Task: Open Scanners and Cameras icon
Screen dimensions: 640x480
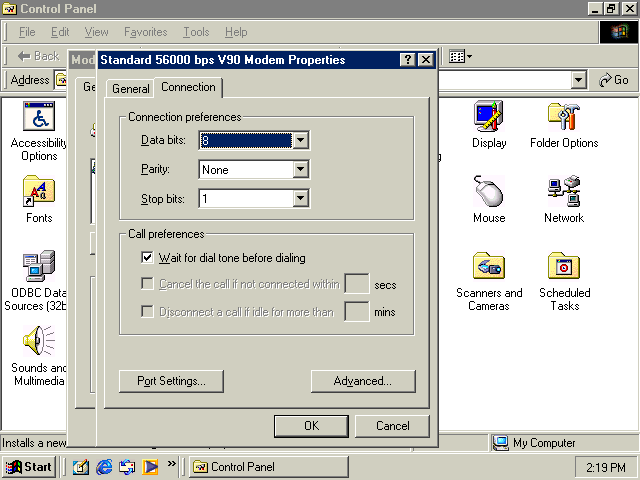Action: [489, 266]
